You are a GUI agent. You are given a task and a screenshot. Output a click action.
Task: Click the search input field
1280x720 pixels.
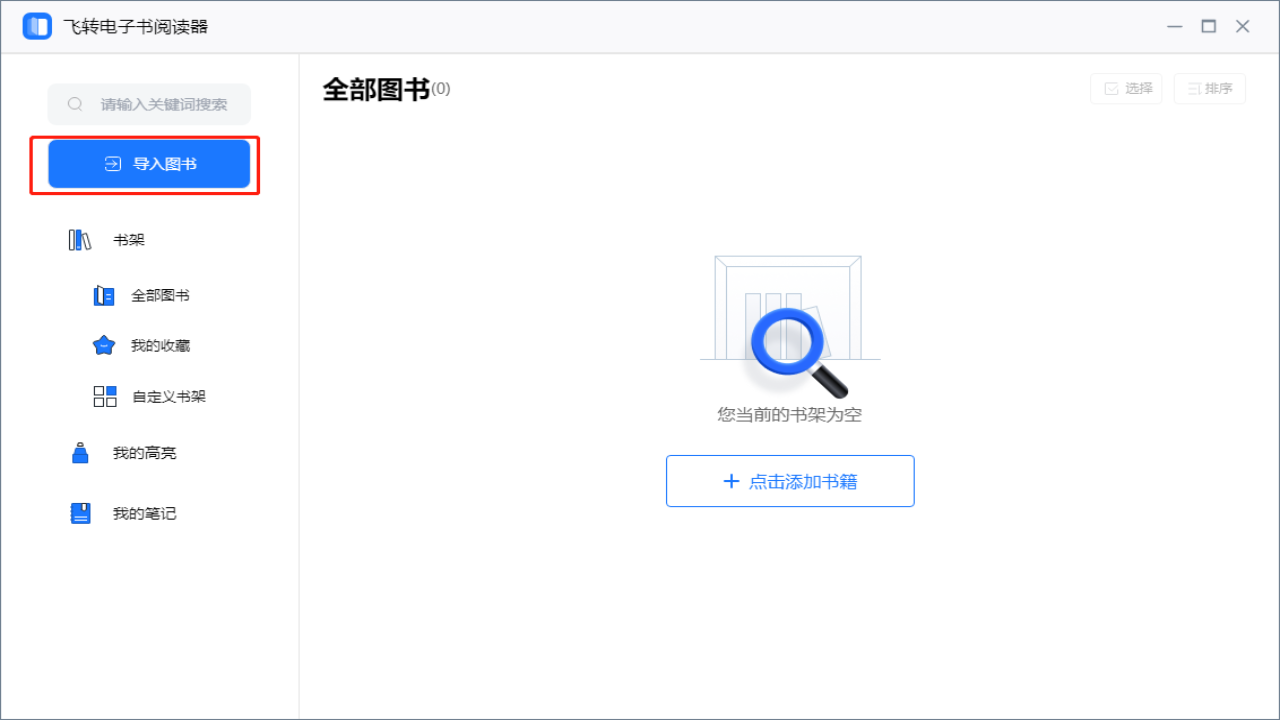(160, 104)
